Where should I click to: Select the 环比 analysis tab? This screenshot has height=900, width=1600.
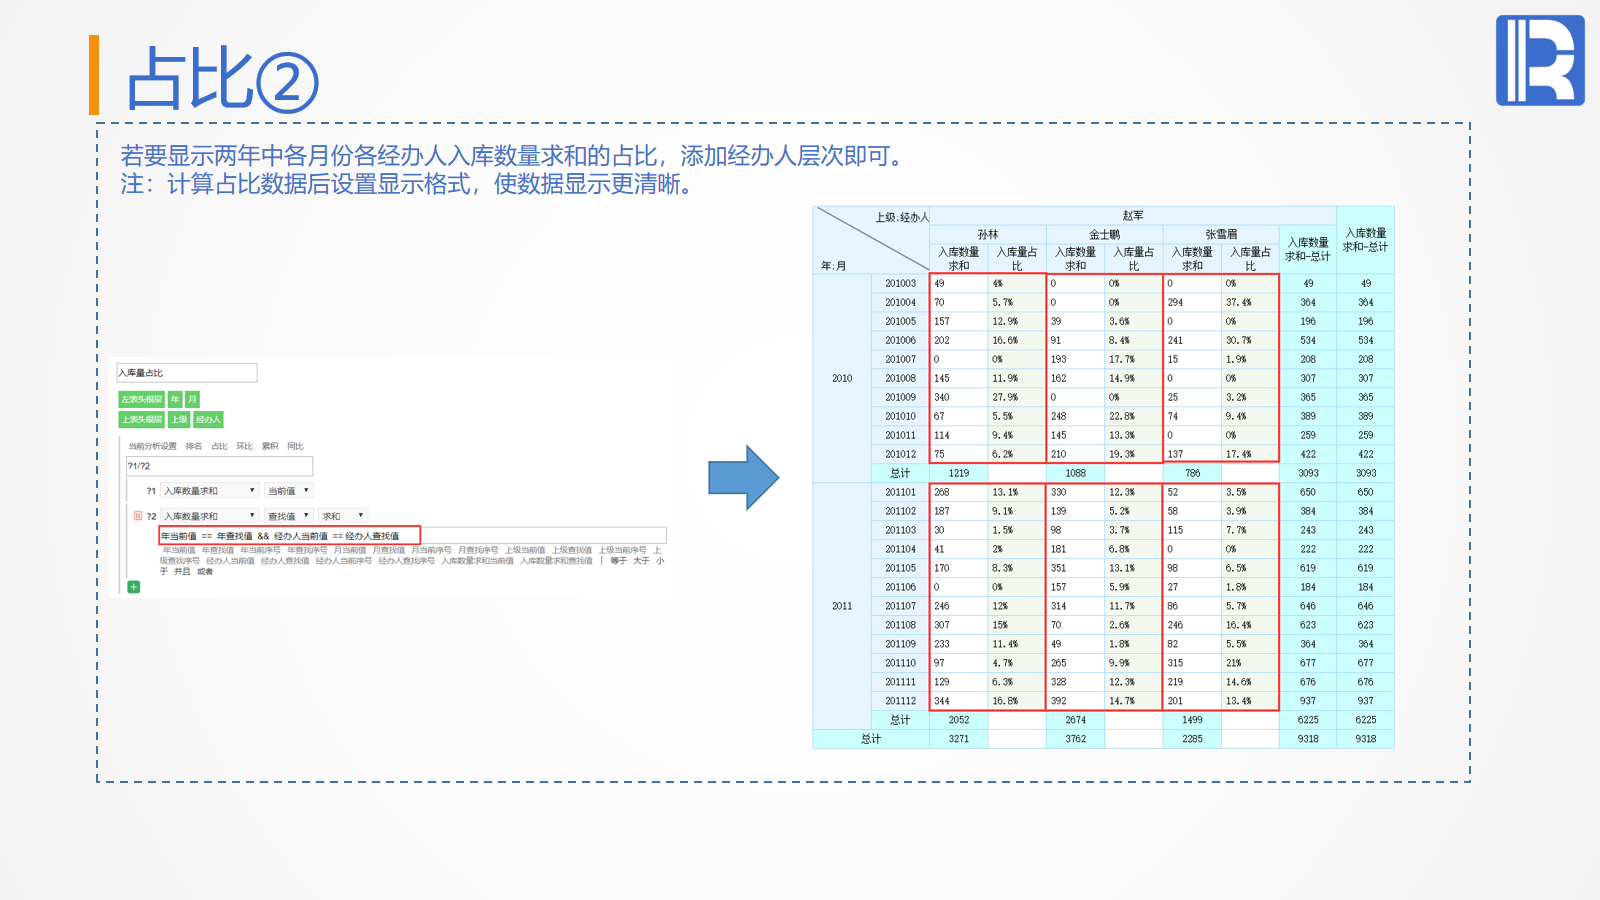click(x=245, y=446)
